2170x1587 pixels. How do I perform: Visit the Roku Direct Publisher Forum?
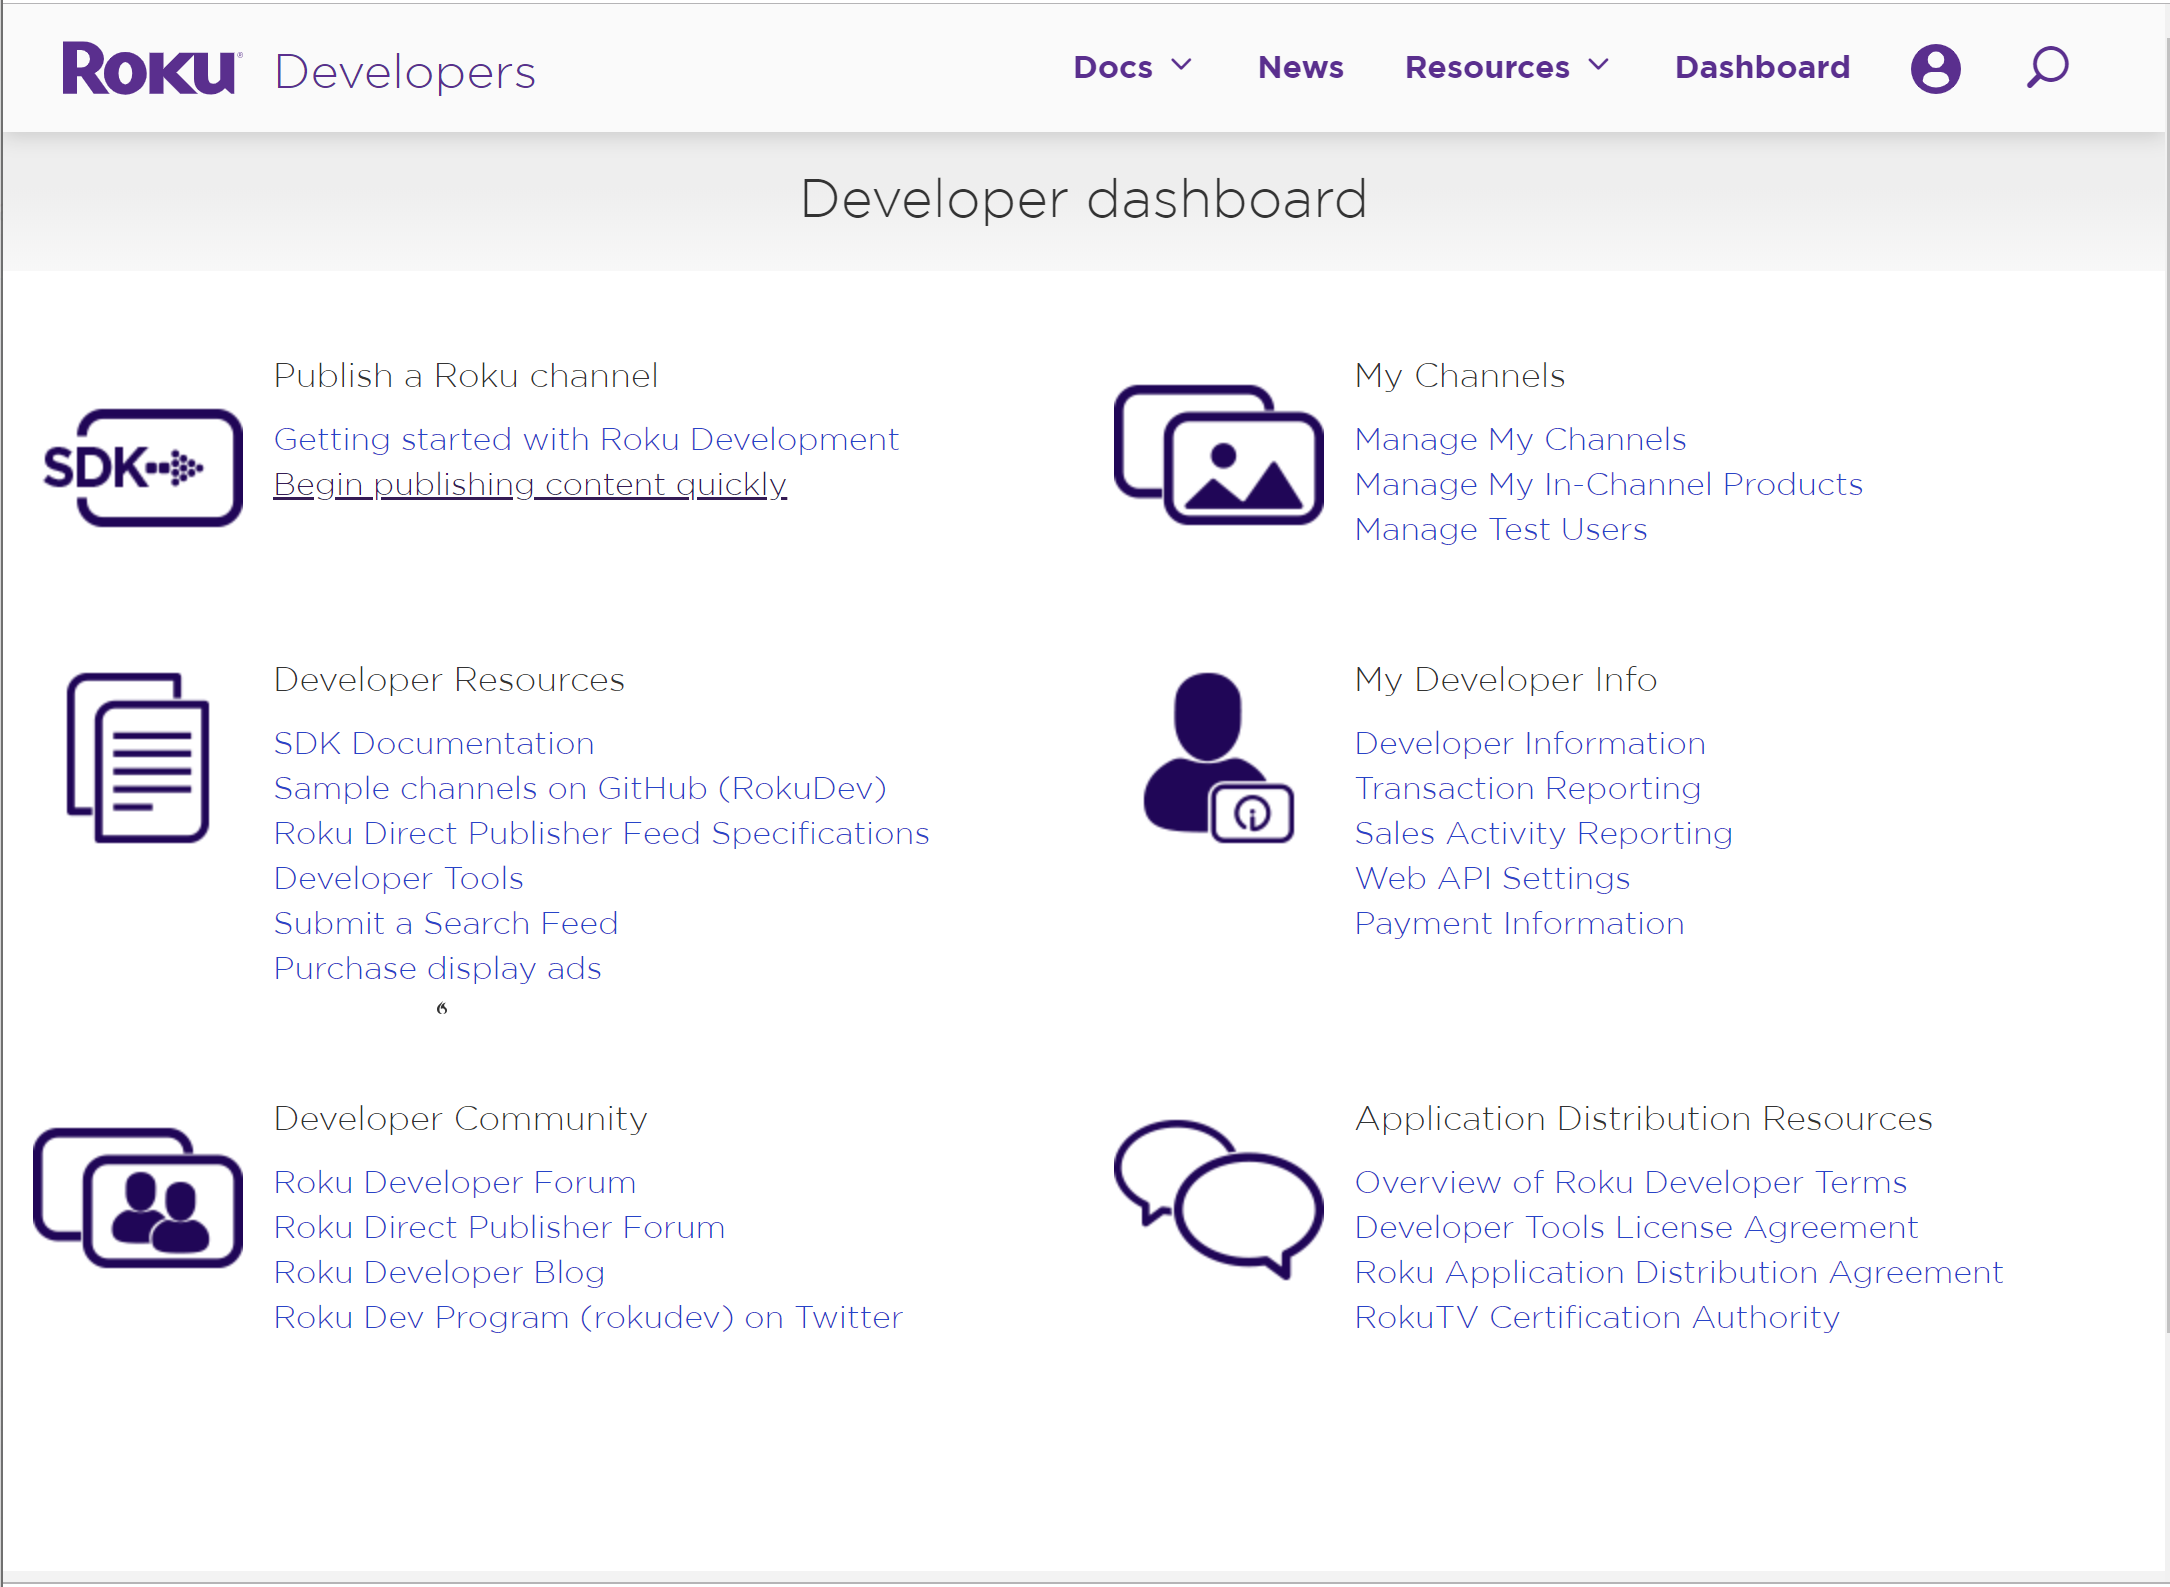coord(499,1227)
